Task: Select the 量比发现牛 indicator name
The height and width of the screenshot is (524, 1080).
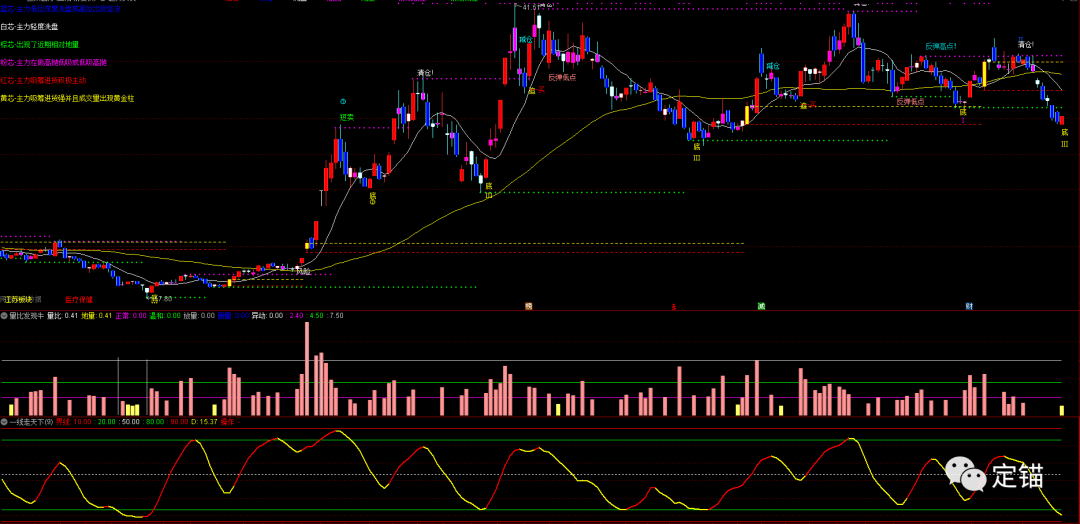Action: coord(27,315)
